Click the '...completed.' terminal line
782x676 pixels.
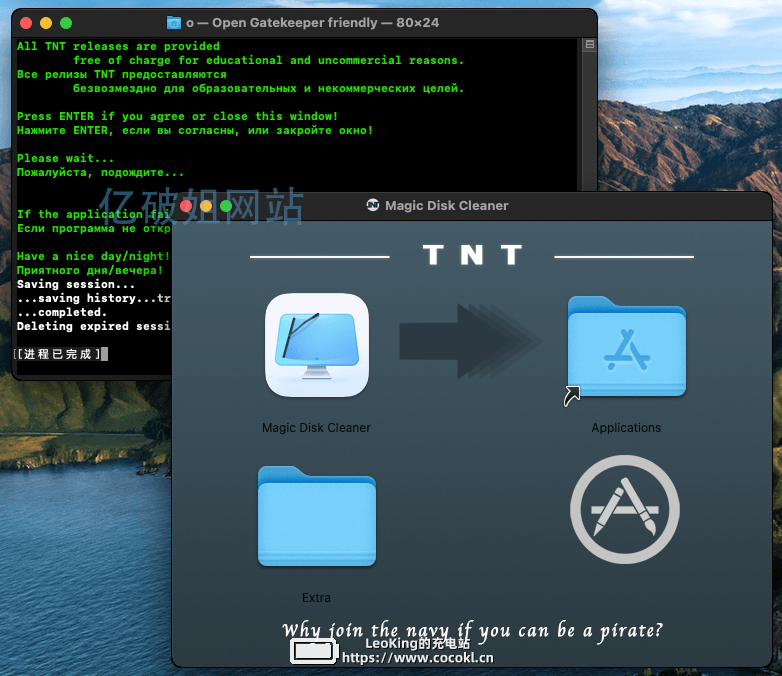(x=62, y=312)
